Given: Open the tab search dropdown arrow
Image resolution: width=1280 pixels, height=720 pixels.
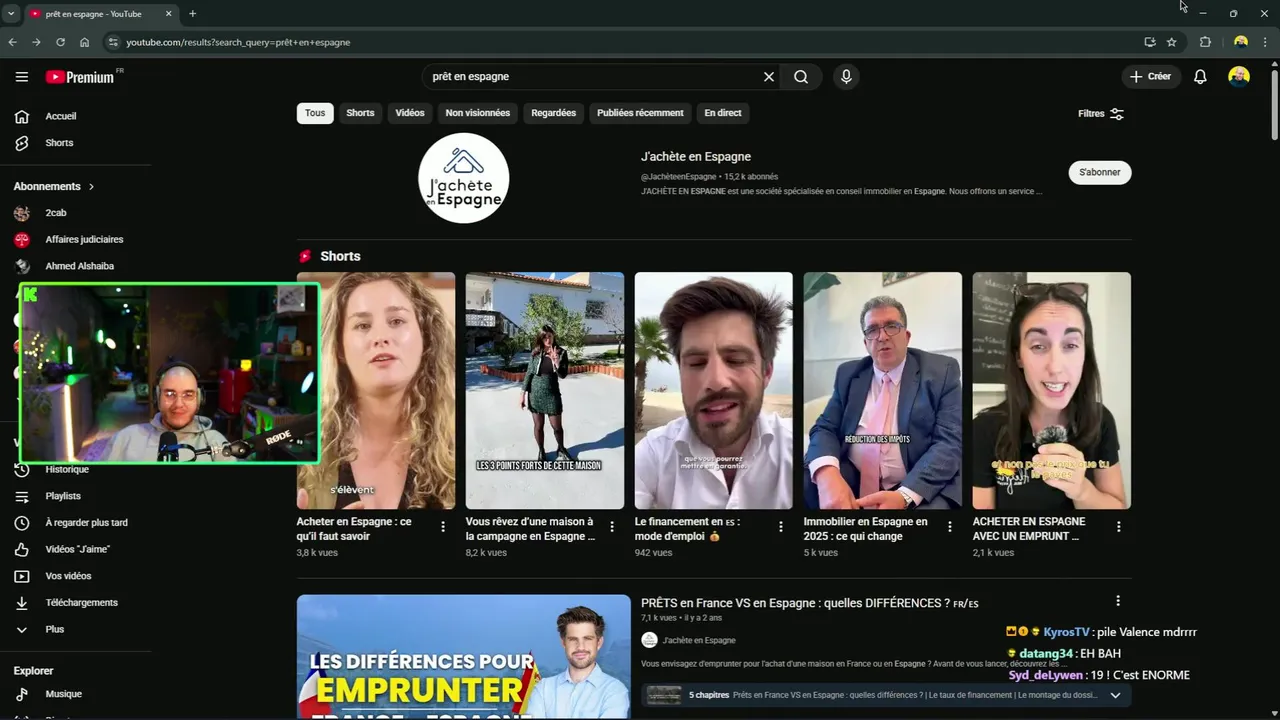Looking at the screenshot, I should 11,14.
